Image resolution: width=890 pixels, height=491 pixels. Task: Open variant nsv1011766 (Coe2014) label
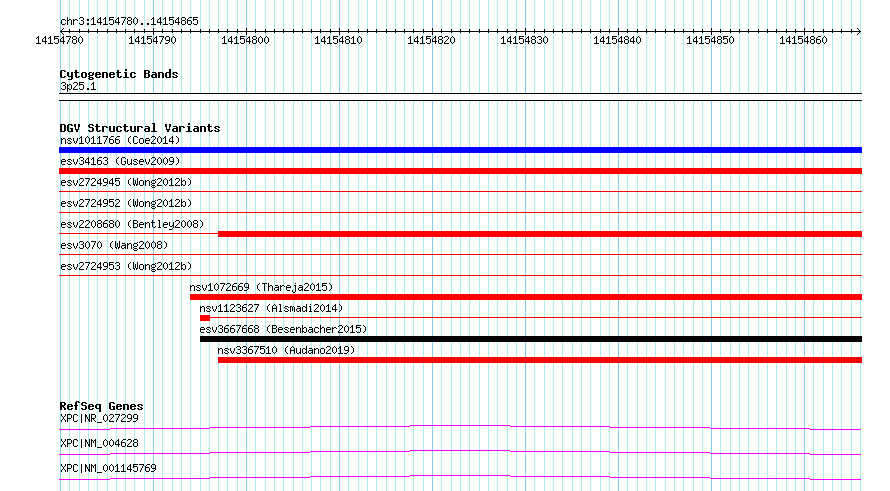pos(120,140)
